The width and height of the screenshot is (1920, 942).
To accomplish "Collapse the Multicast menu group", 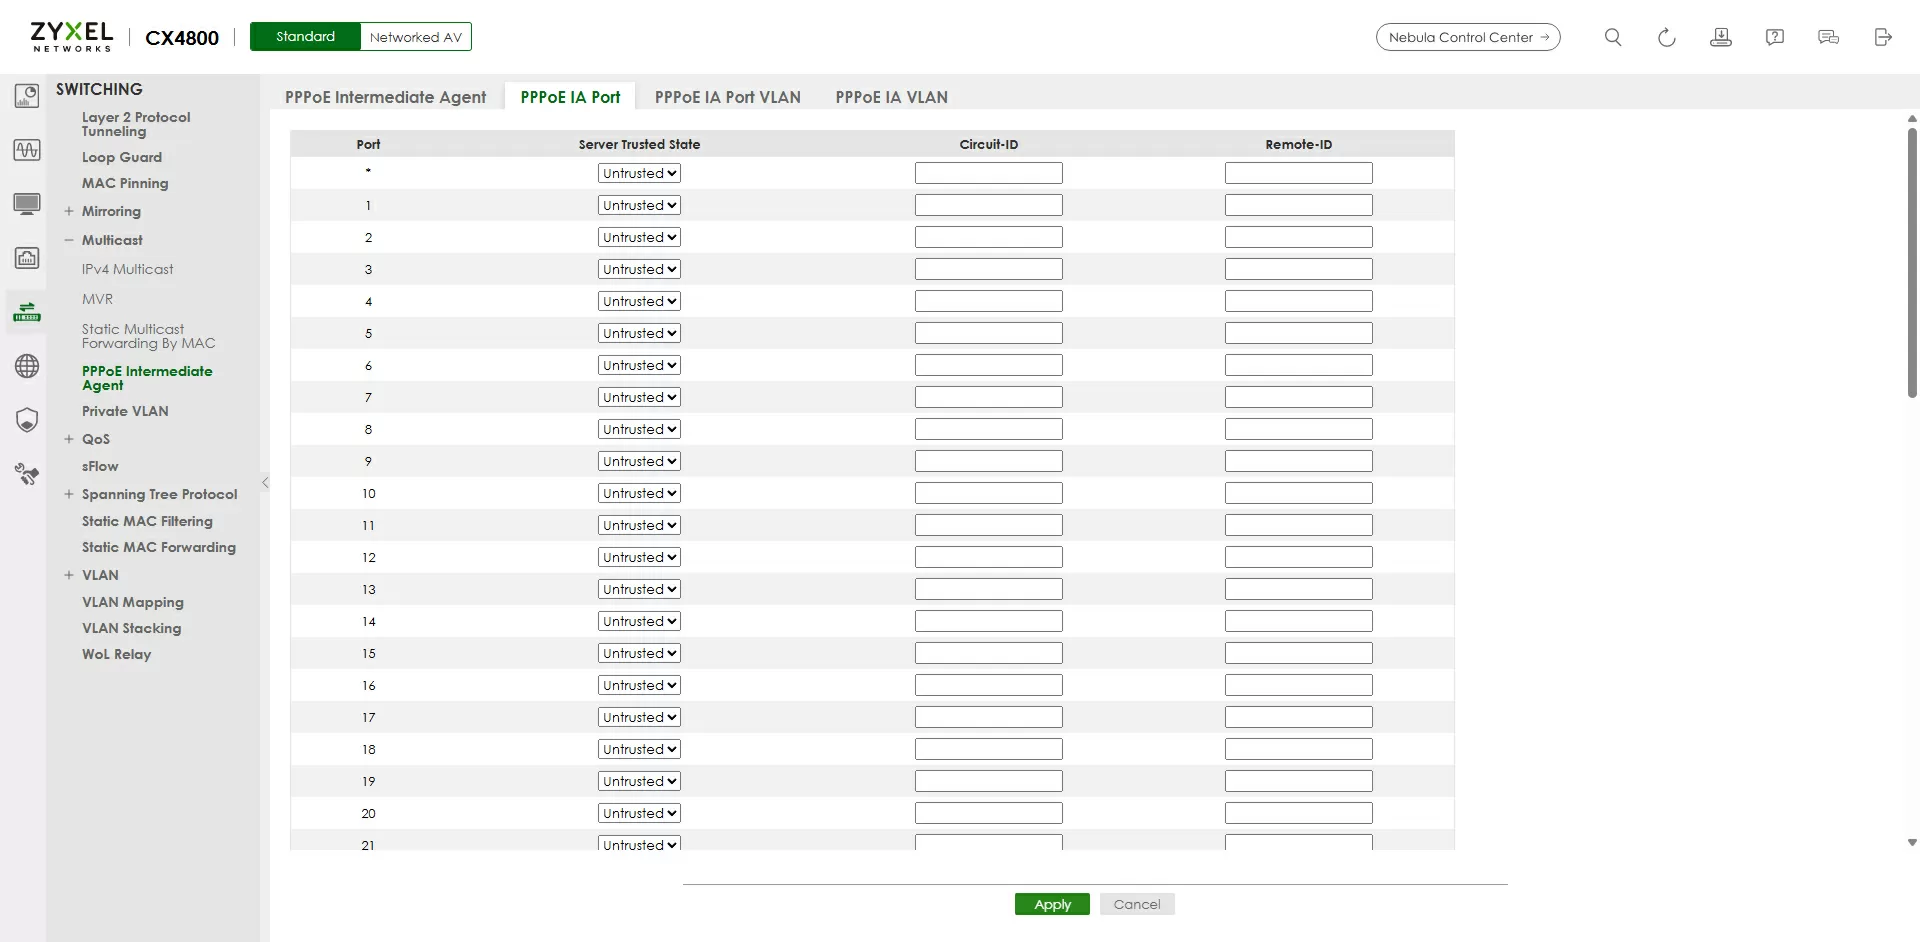I will point(69,240).
